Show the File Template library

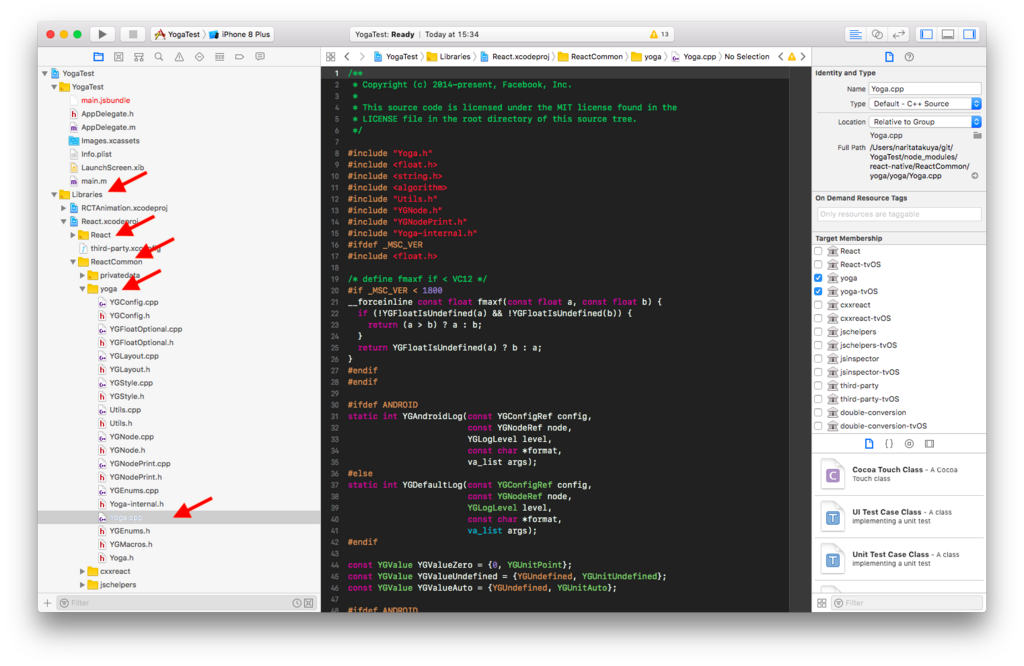(869, 443)
